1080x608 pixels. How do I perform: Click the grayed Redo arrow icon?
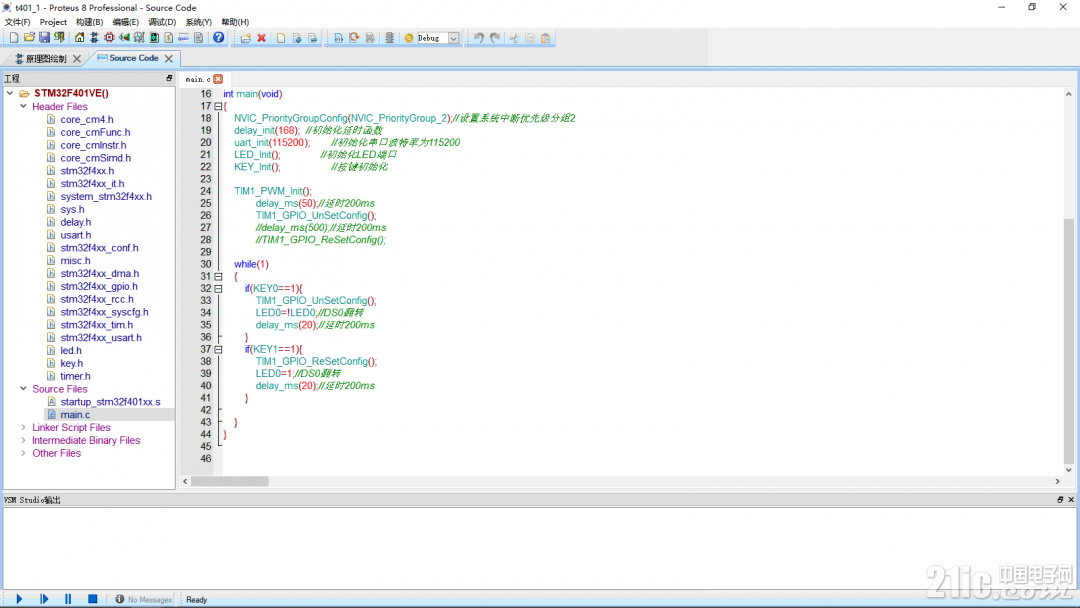[495, 38]
